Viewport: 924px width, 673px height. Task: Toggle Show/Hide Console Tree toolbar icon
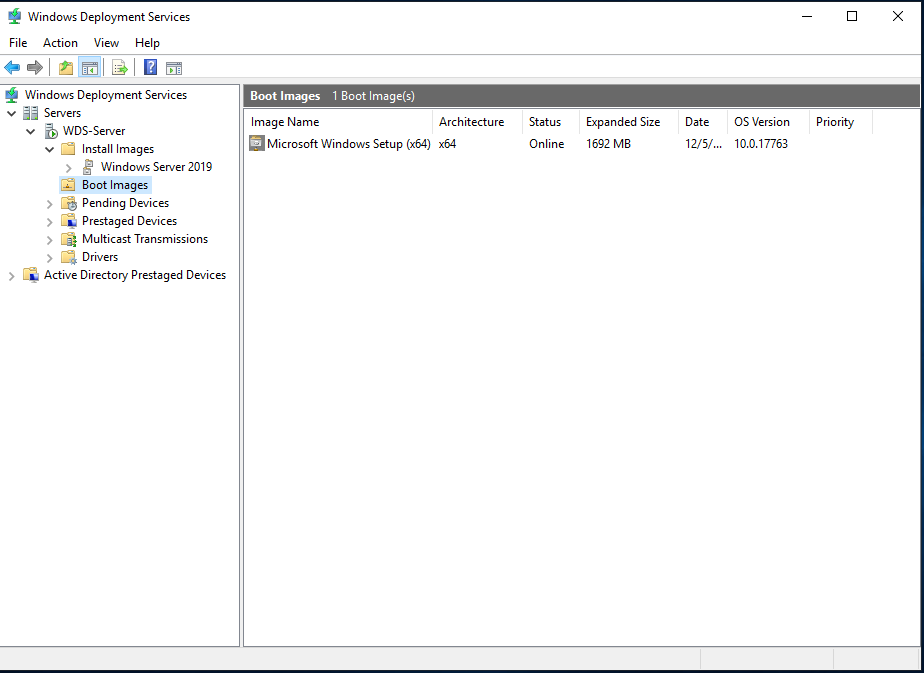click(90, 68)
